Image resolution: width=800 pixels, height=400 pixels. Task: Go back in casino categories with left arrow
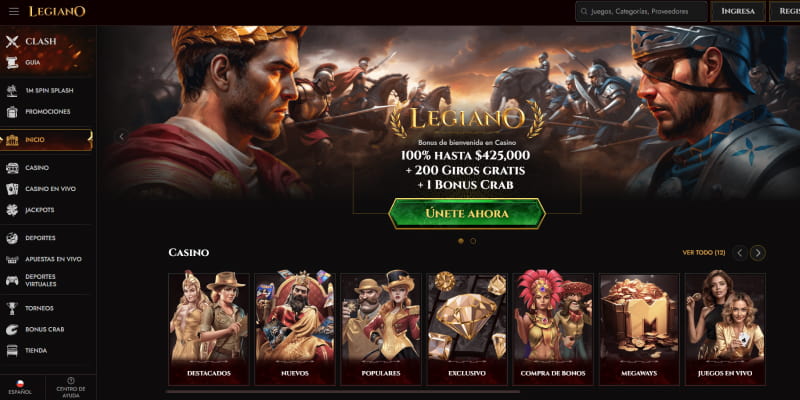coord(740,253)
